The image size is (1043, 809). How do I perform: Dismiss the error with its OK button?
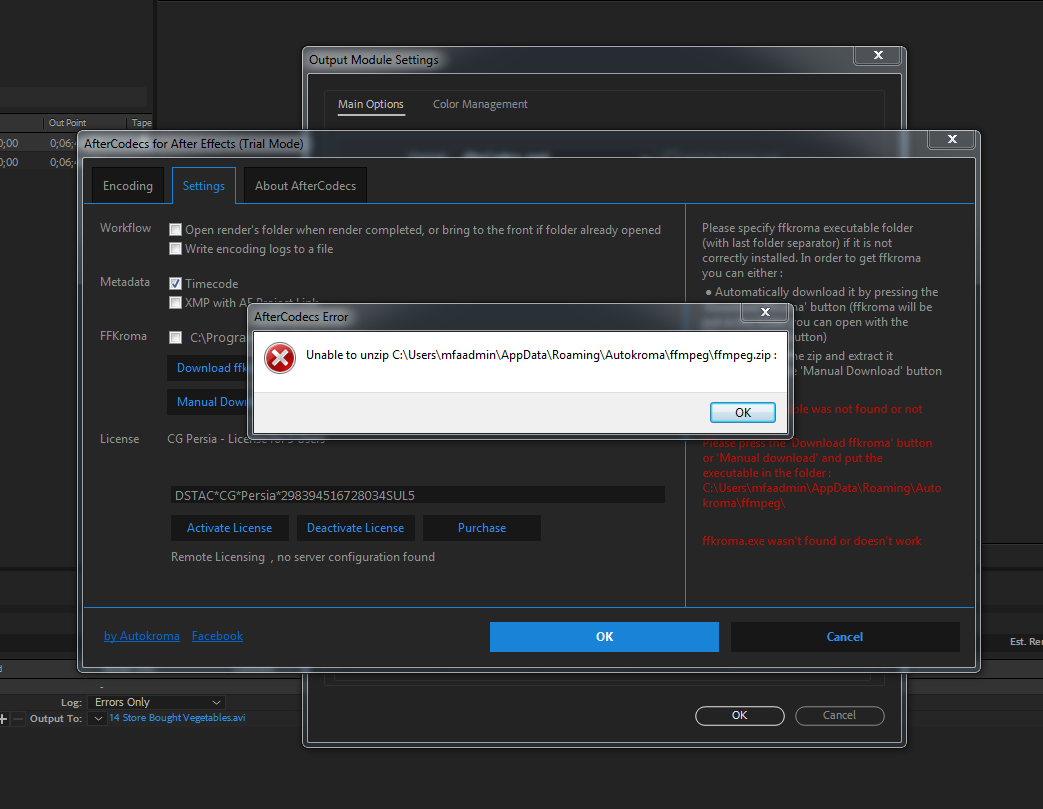pyautogui.click(x=742, y=412)
